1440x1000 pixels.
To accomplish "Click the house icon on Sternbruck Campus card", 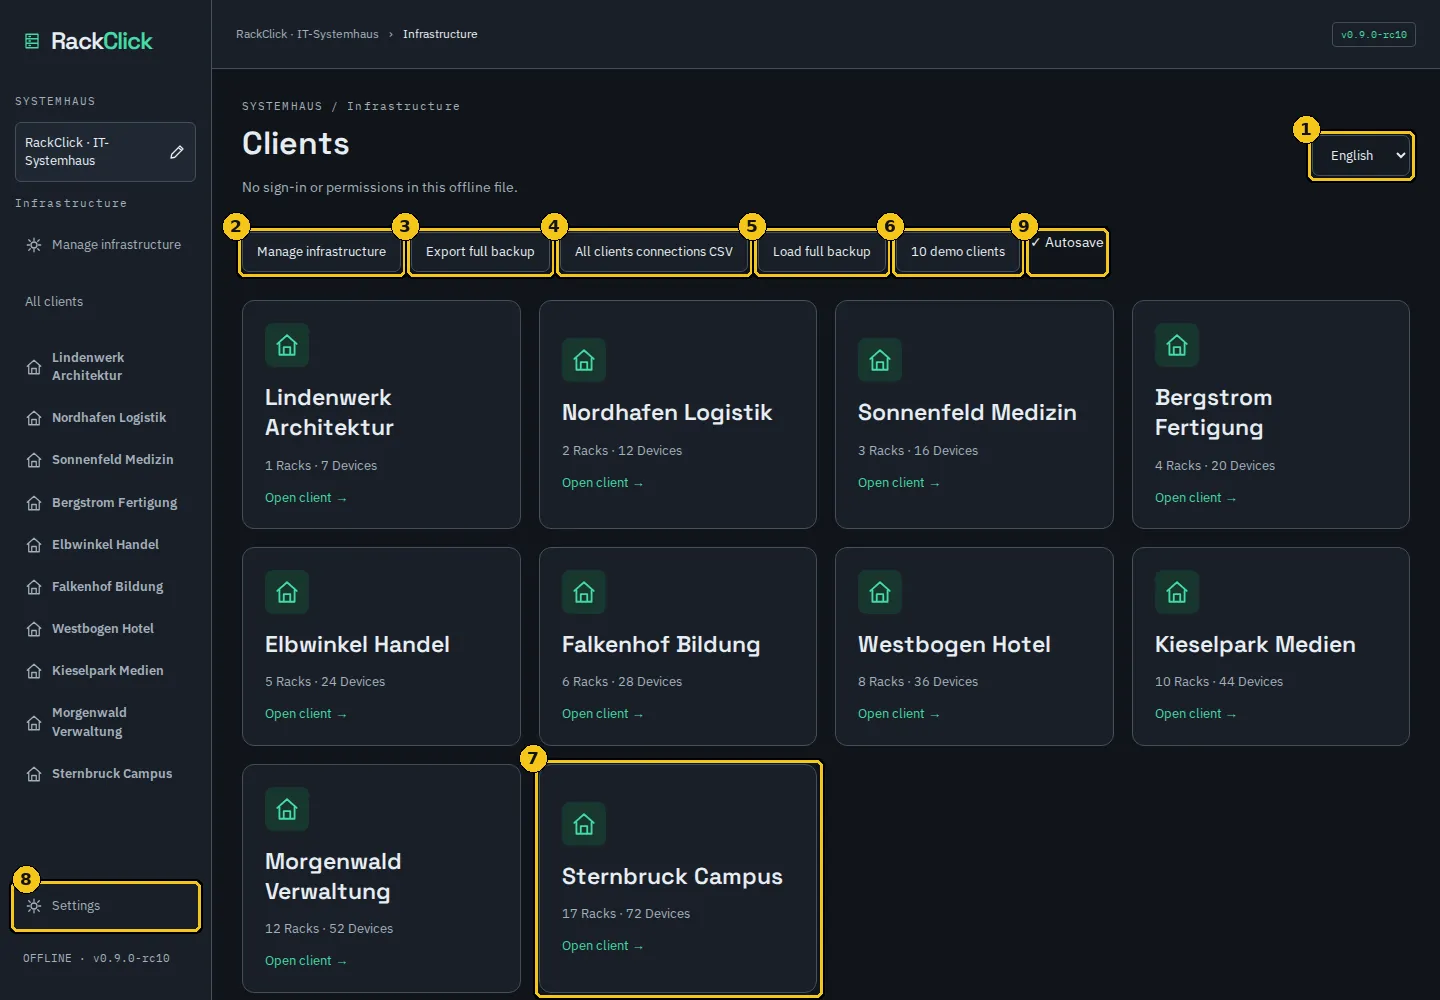I will click(x=584, y=825).
